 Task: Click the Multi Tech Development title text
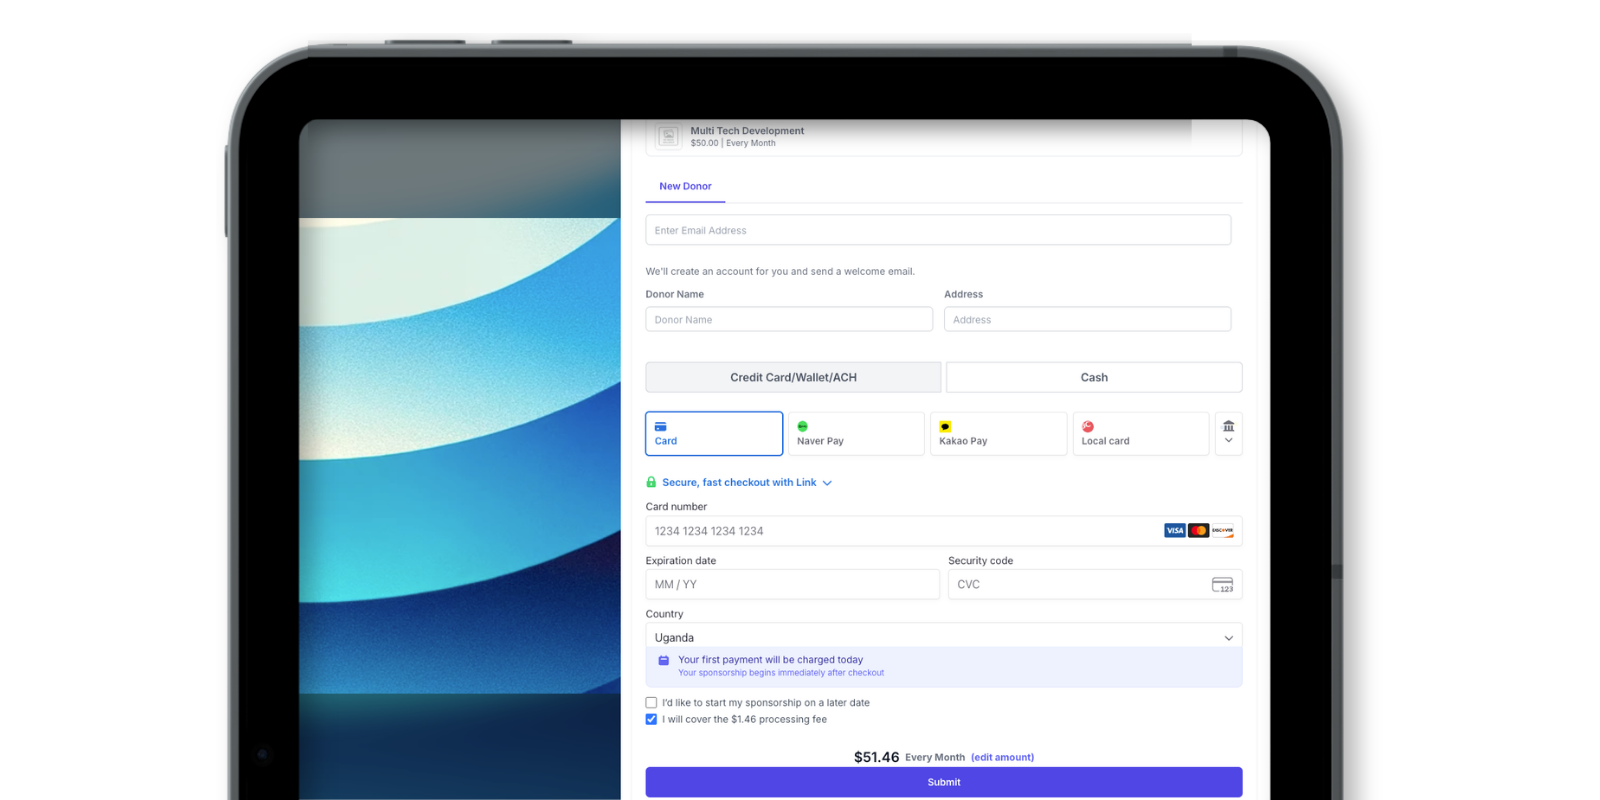click(x=747, y=131)
